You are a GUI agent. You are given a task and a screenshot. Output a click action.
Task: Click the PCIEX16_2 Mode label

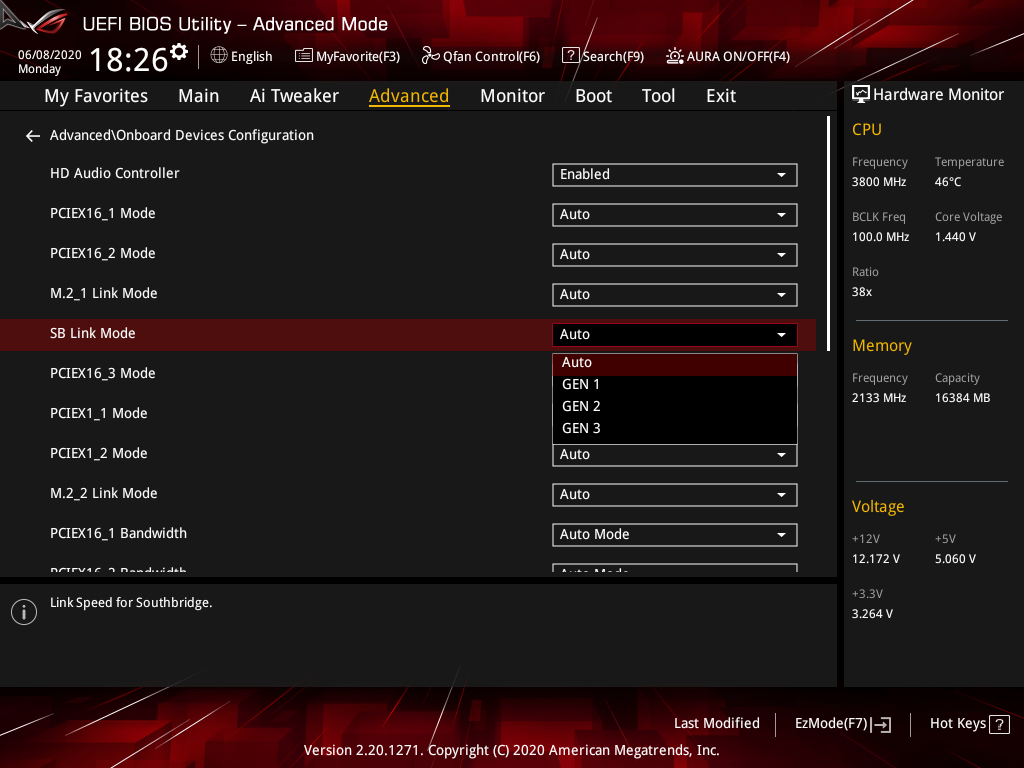[x=103, y=253]
